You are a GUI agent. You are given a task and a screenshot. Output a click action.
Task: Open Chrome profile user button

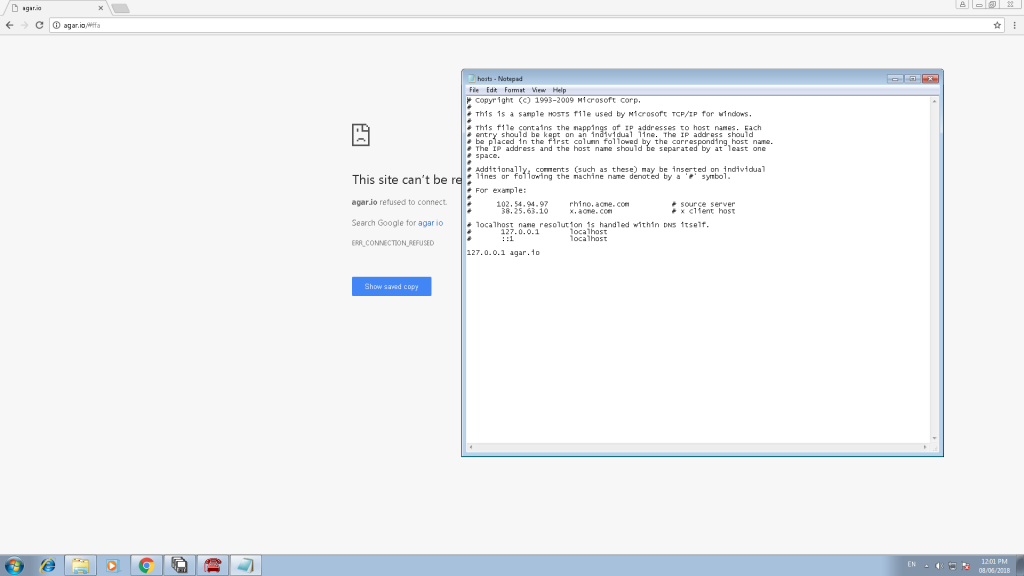963,4
